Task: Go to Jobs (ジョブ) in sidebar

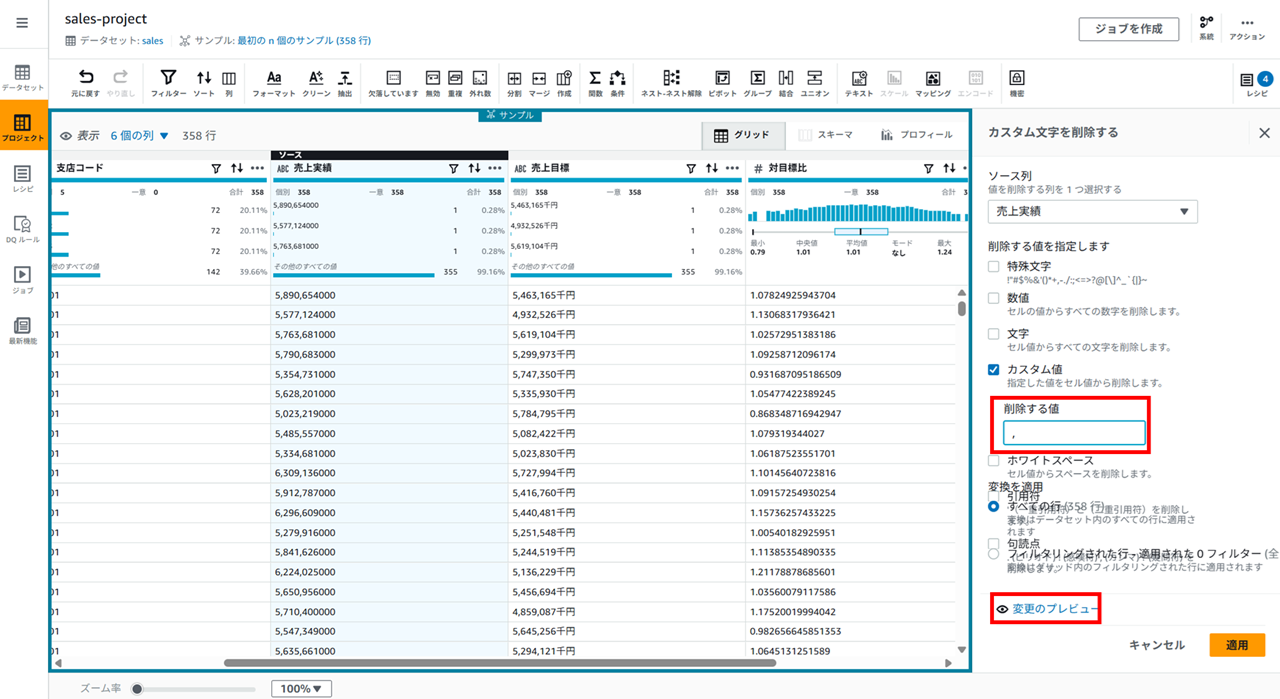Action: [23, 280]
